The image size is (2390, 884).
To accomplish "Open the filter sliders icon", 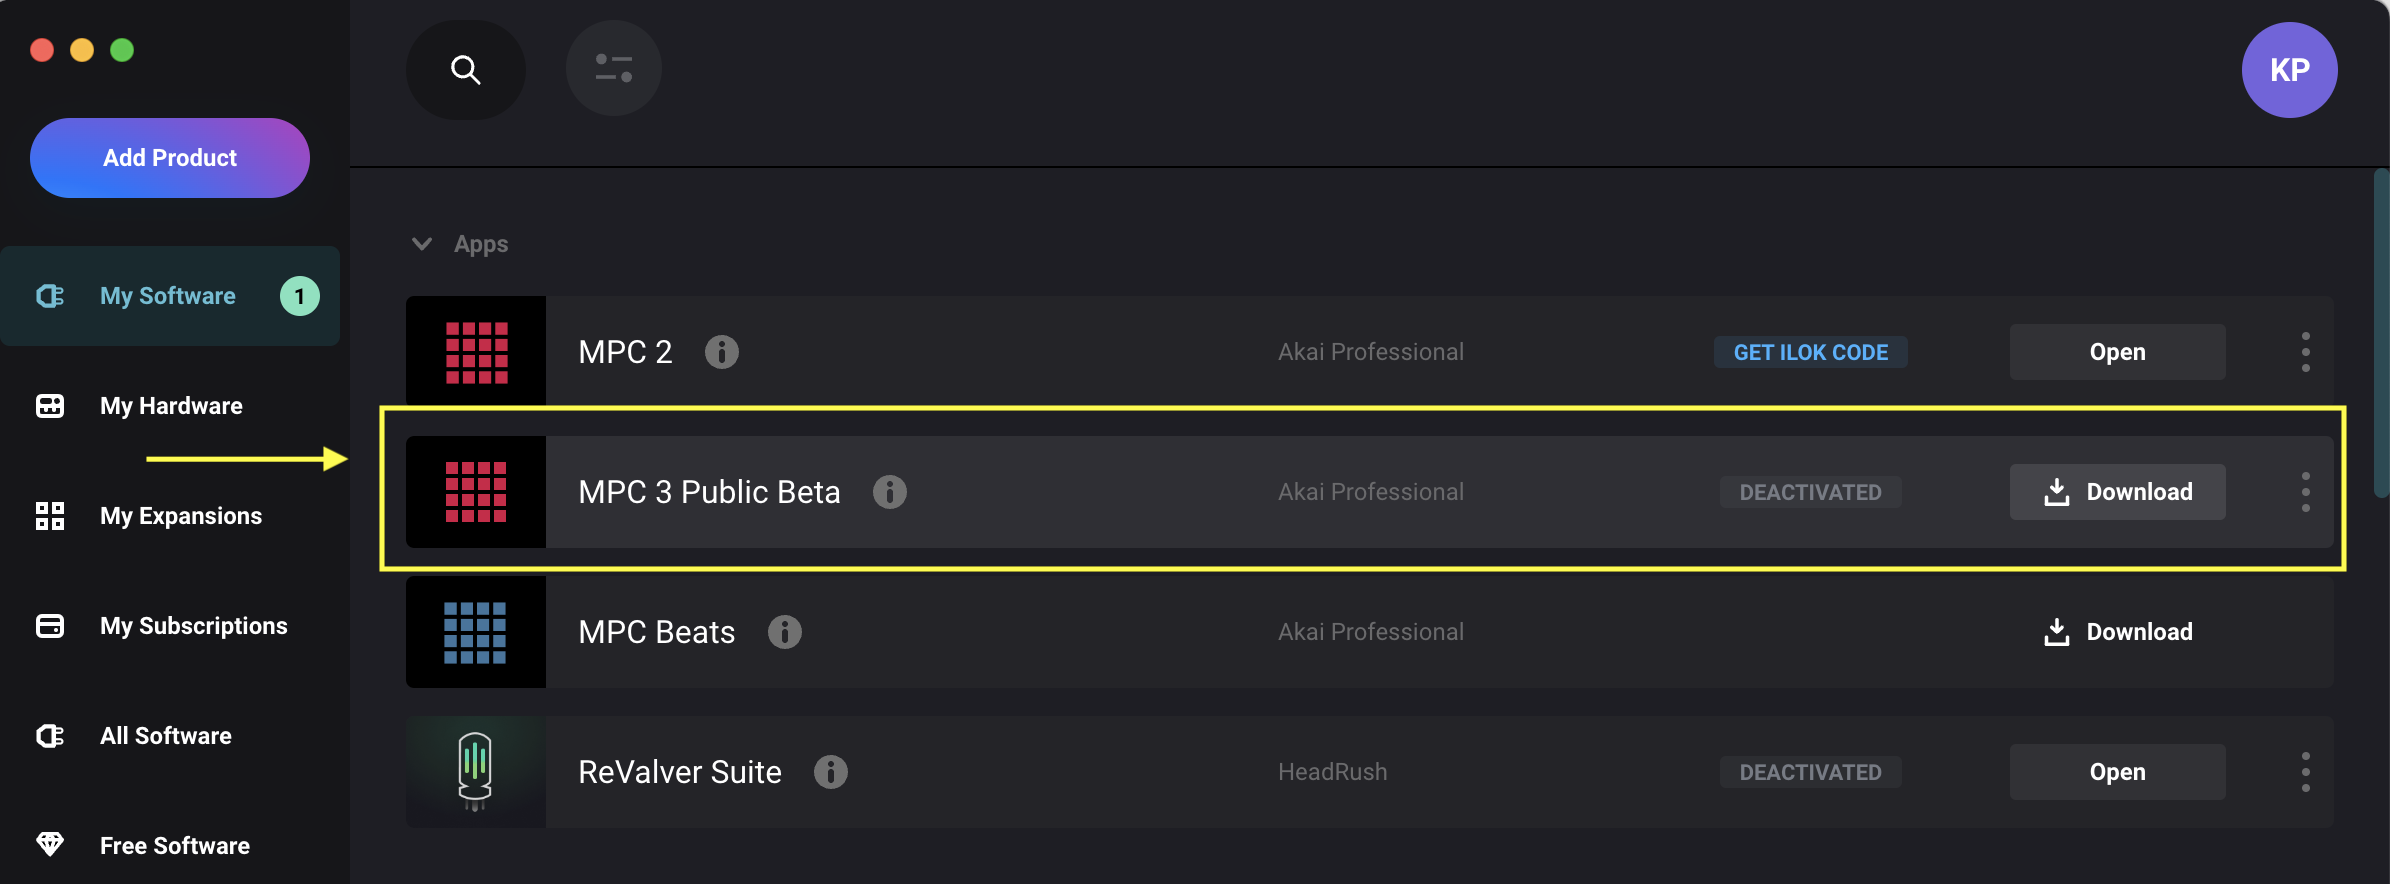I will coord(614,68).
